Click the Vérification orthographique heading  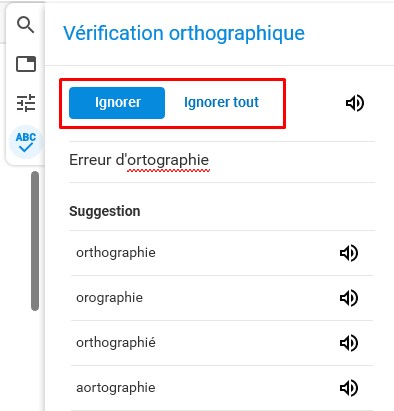click(184, 34)
